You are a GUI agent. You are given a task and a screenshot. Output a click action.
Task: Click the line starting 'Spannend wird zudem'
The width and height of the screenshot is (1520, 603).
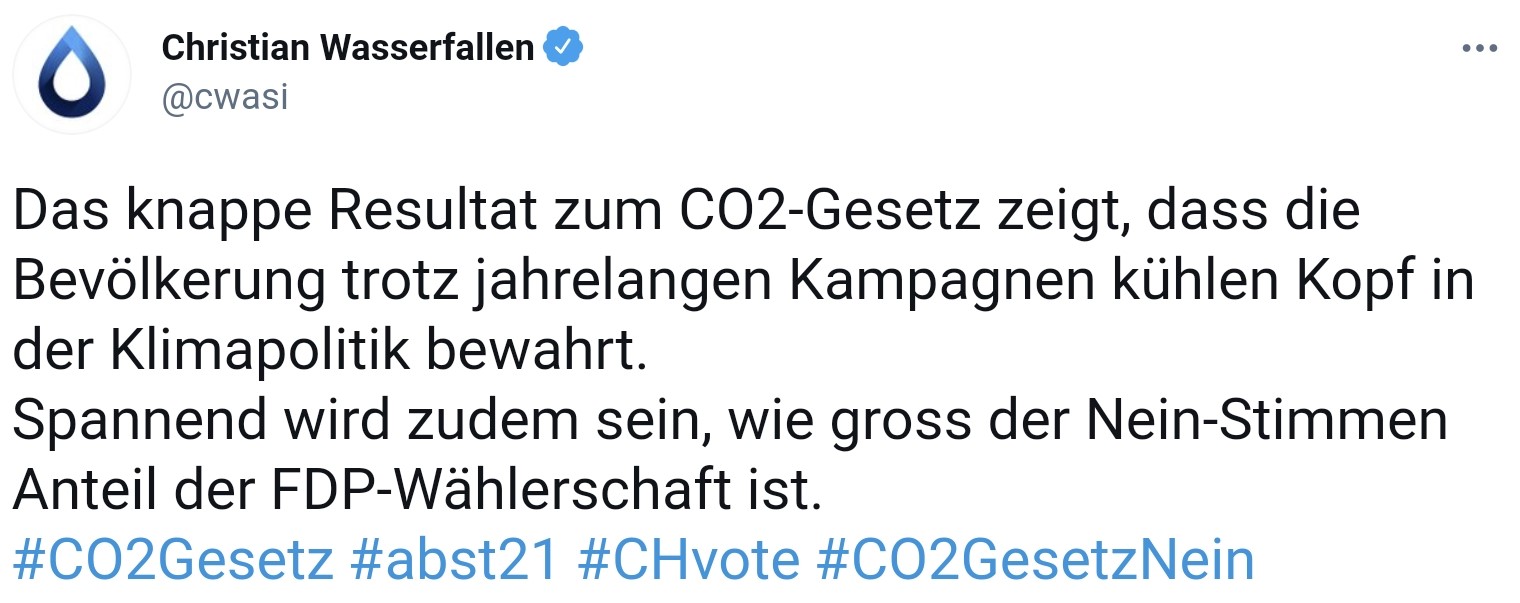730,423
